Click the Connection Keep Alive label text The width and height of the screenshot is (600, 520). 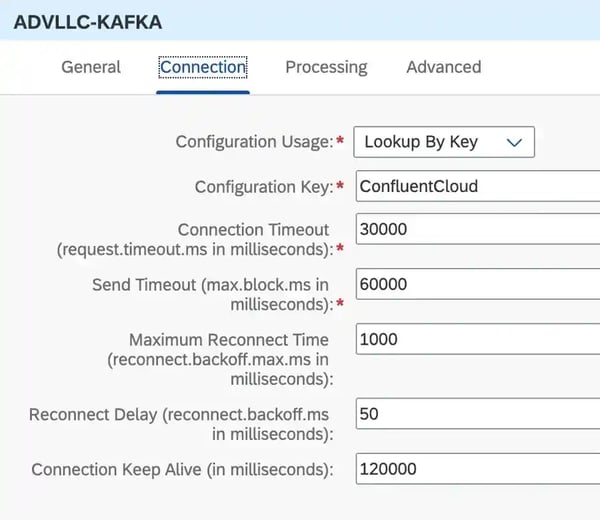[181, 469]
